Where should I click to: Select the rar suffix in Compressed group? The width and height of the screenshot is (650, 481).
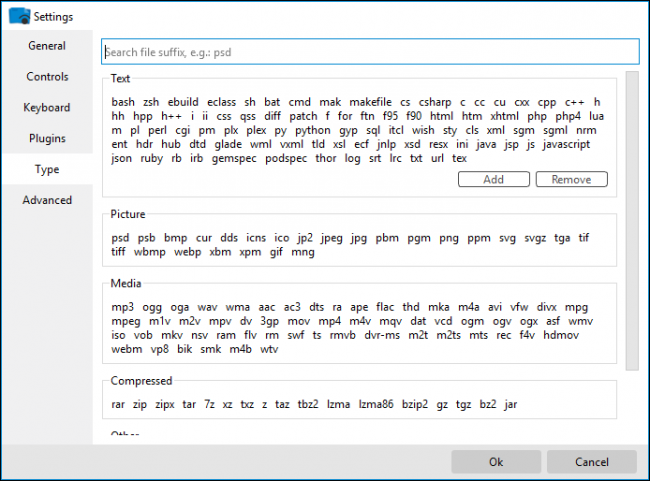pyautogui.click(x=119, y=404)
